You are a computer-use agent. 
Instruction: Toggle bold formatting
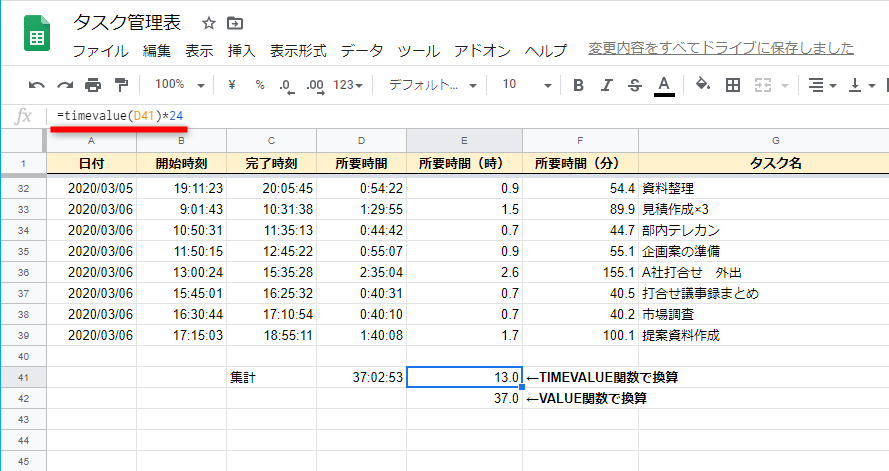pos(578,85)
